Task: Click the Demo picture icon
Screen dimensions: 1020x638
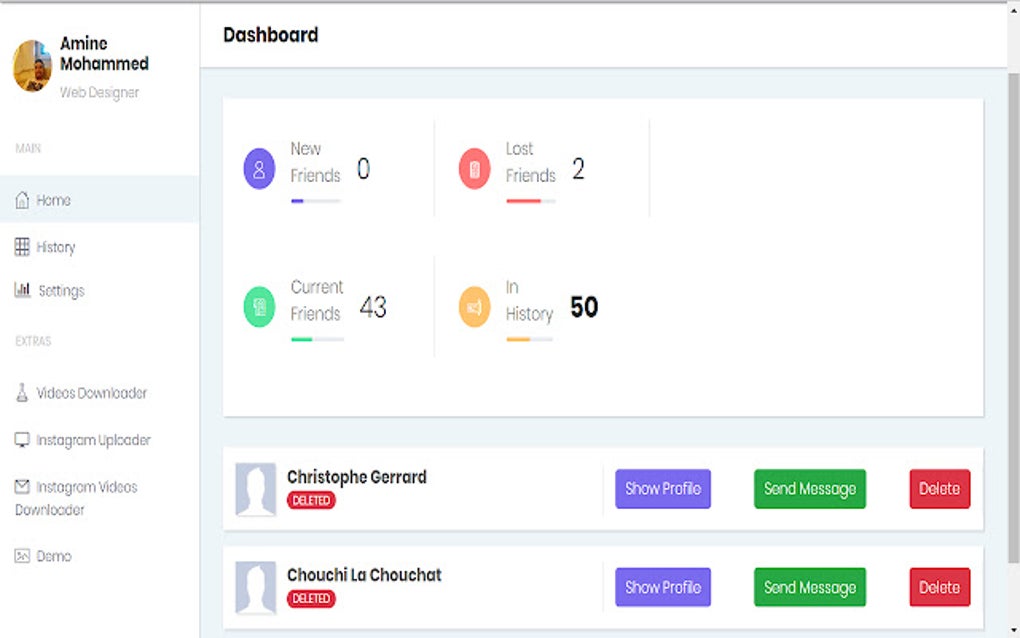Action: [22, 555]
